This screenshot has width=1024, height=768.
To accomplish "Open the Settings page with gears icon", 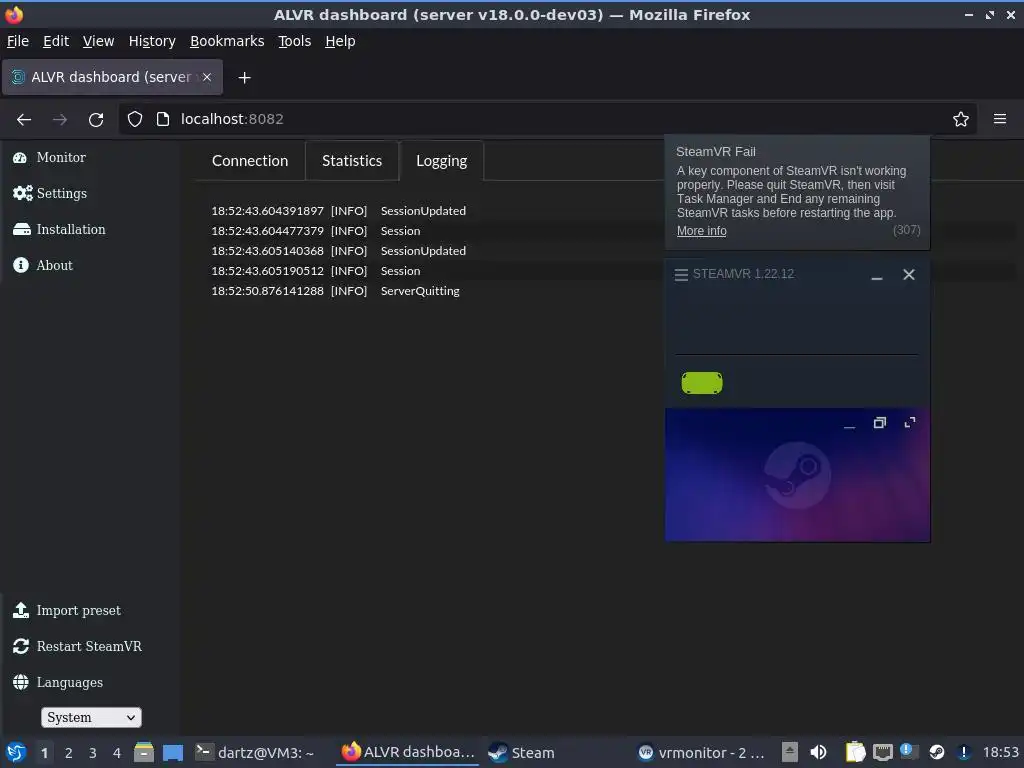I will (x=50, y=193).
